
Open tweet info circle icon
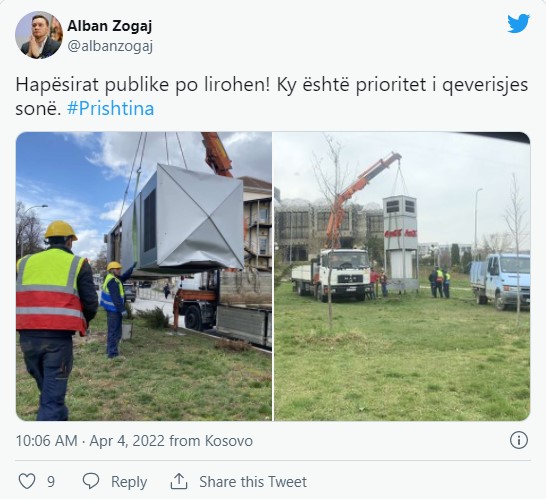tap(519, 440)
